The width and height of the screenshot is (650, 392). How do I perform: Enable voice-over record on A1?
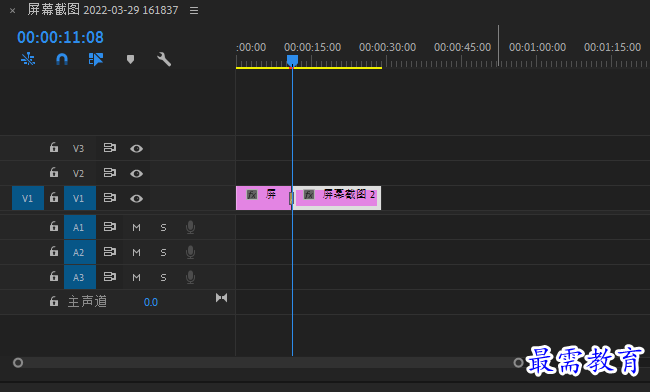tap(190, 227)
